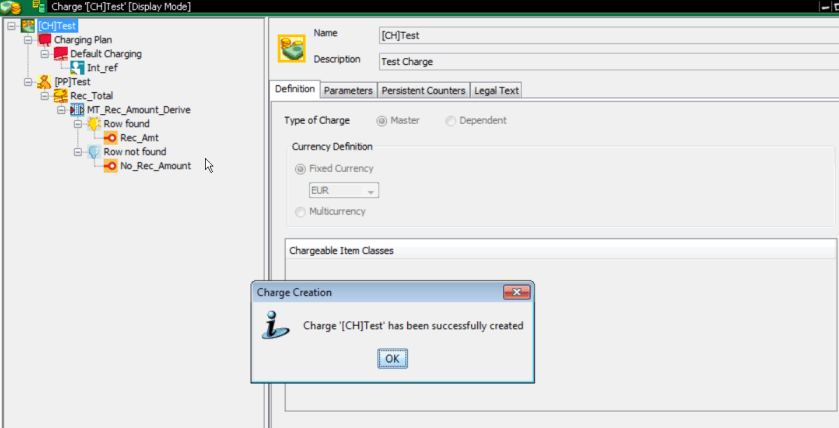Select the Charging Plan tree label
The image size is (839, 428).
coord(83,40)
